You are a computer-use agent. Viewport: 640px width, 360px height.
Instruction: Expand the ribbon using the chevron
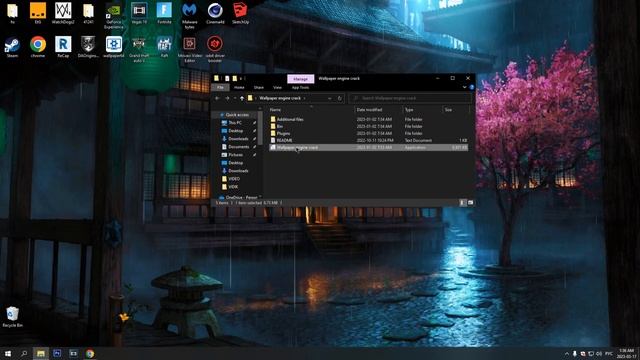[464, 87]
